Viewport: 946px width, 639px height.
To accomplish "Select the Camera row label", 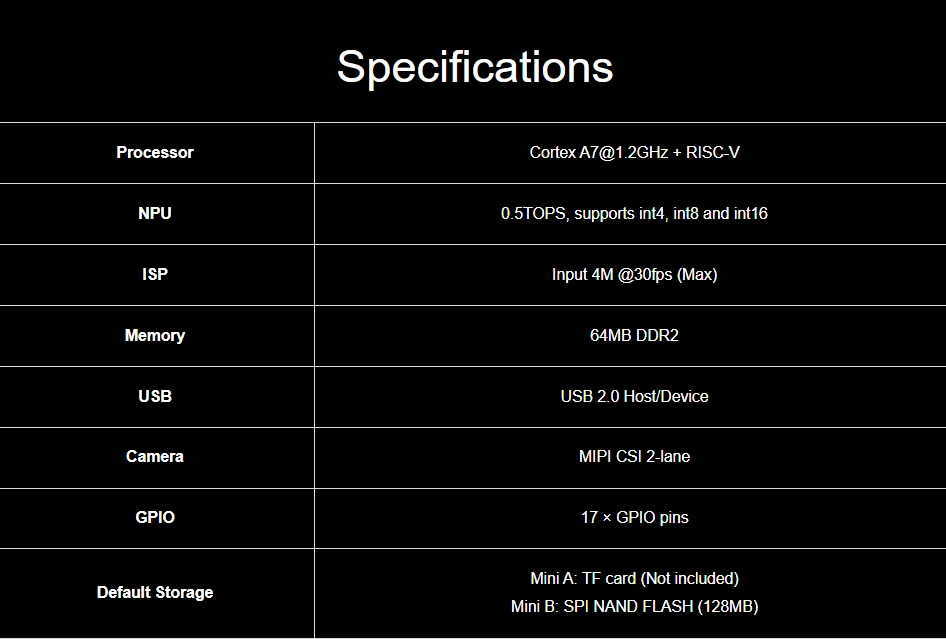I will (155, 456).
